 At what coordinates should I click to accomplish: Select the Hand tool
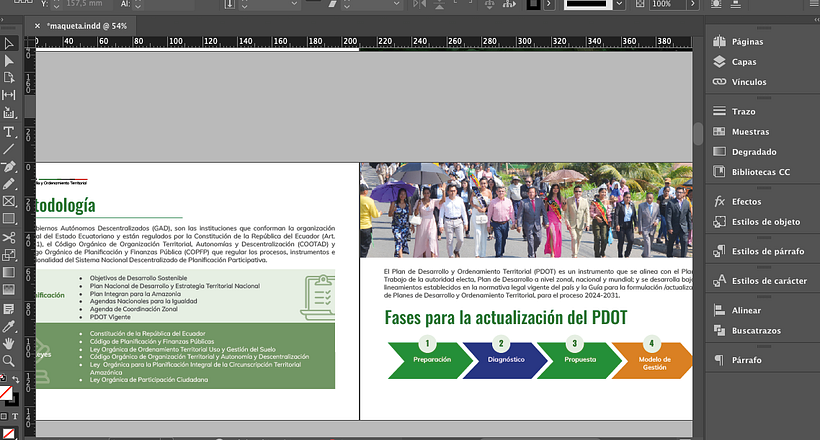click(9, 344)
